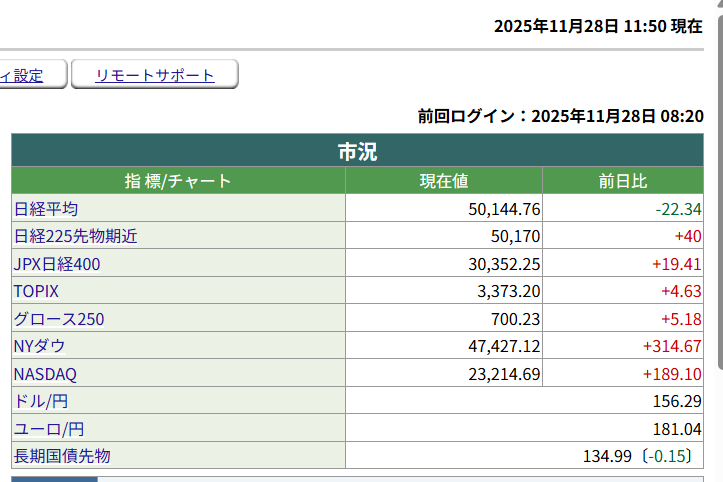Open the JPX日経400 indicator link

(57, 264)
